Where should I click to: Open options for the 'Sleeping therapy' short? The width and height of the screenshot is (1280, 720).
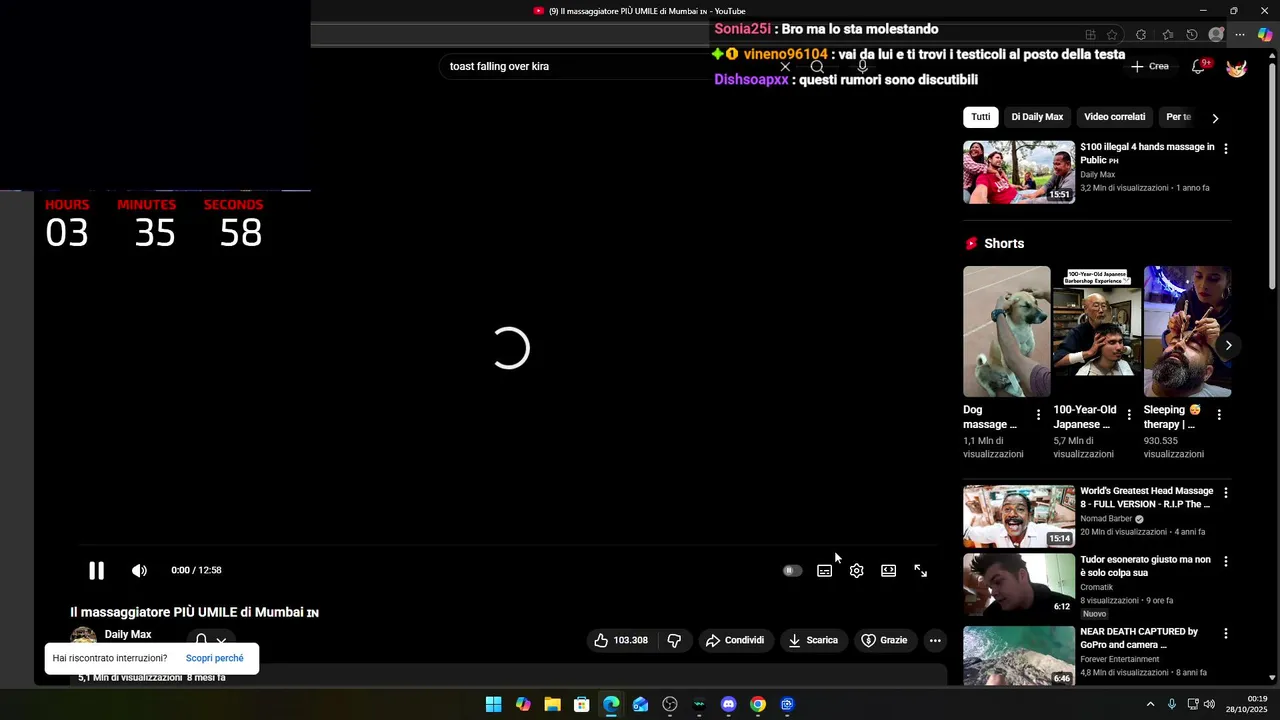click(x=1219, y=414)
